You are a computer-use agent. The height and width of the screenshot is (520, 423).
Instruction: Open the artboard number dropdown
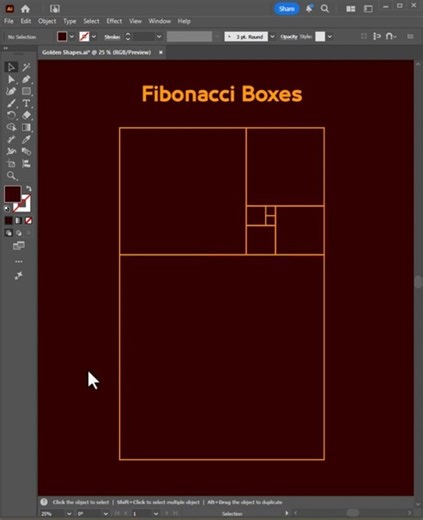click(x=156, y=514)
